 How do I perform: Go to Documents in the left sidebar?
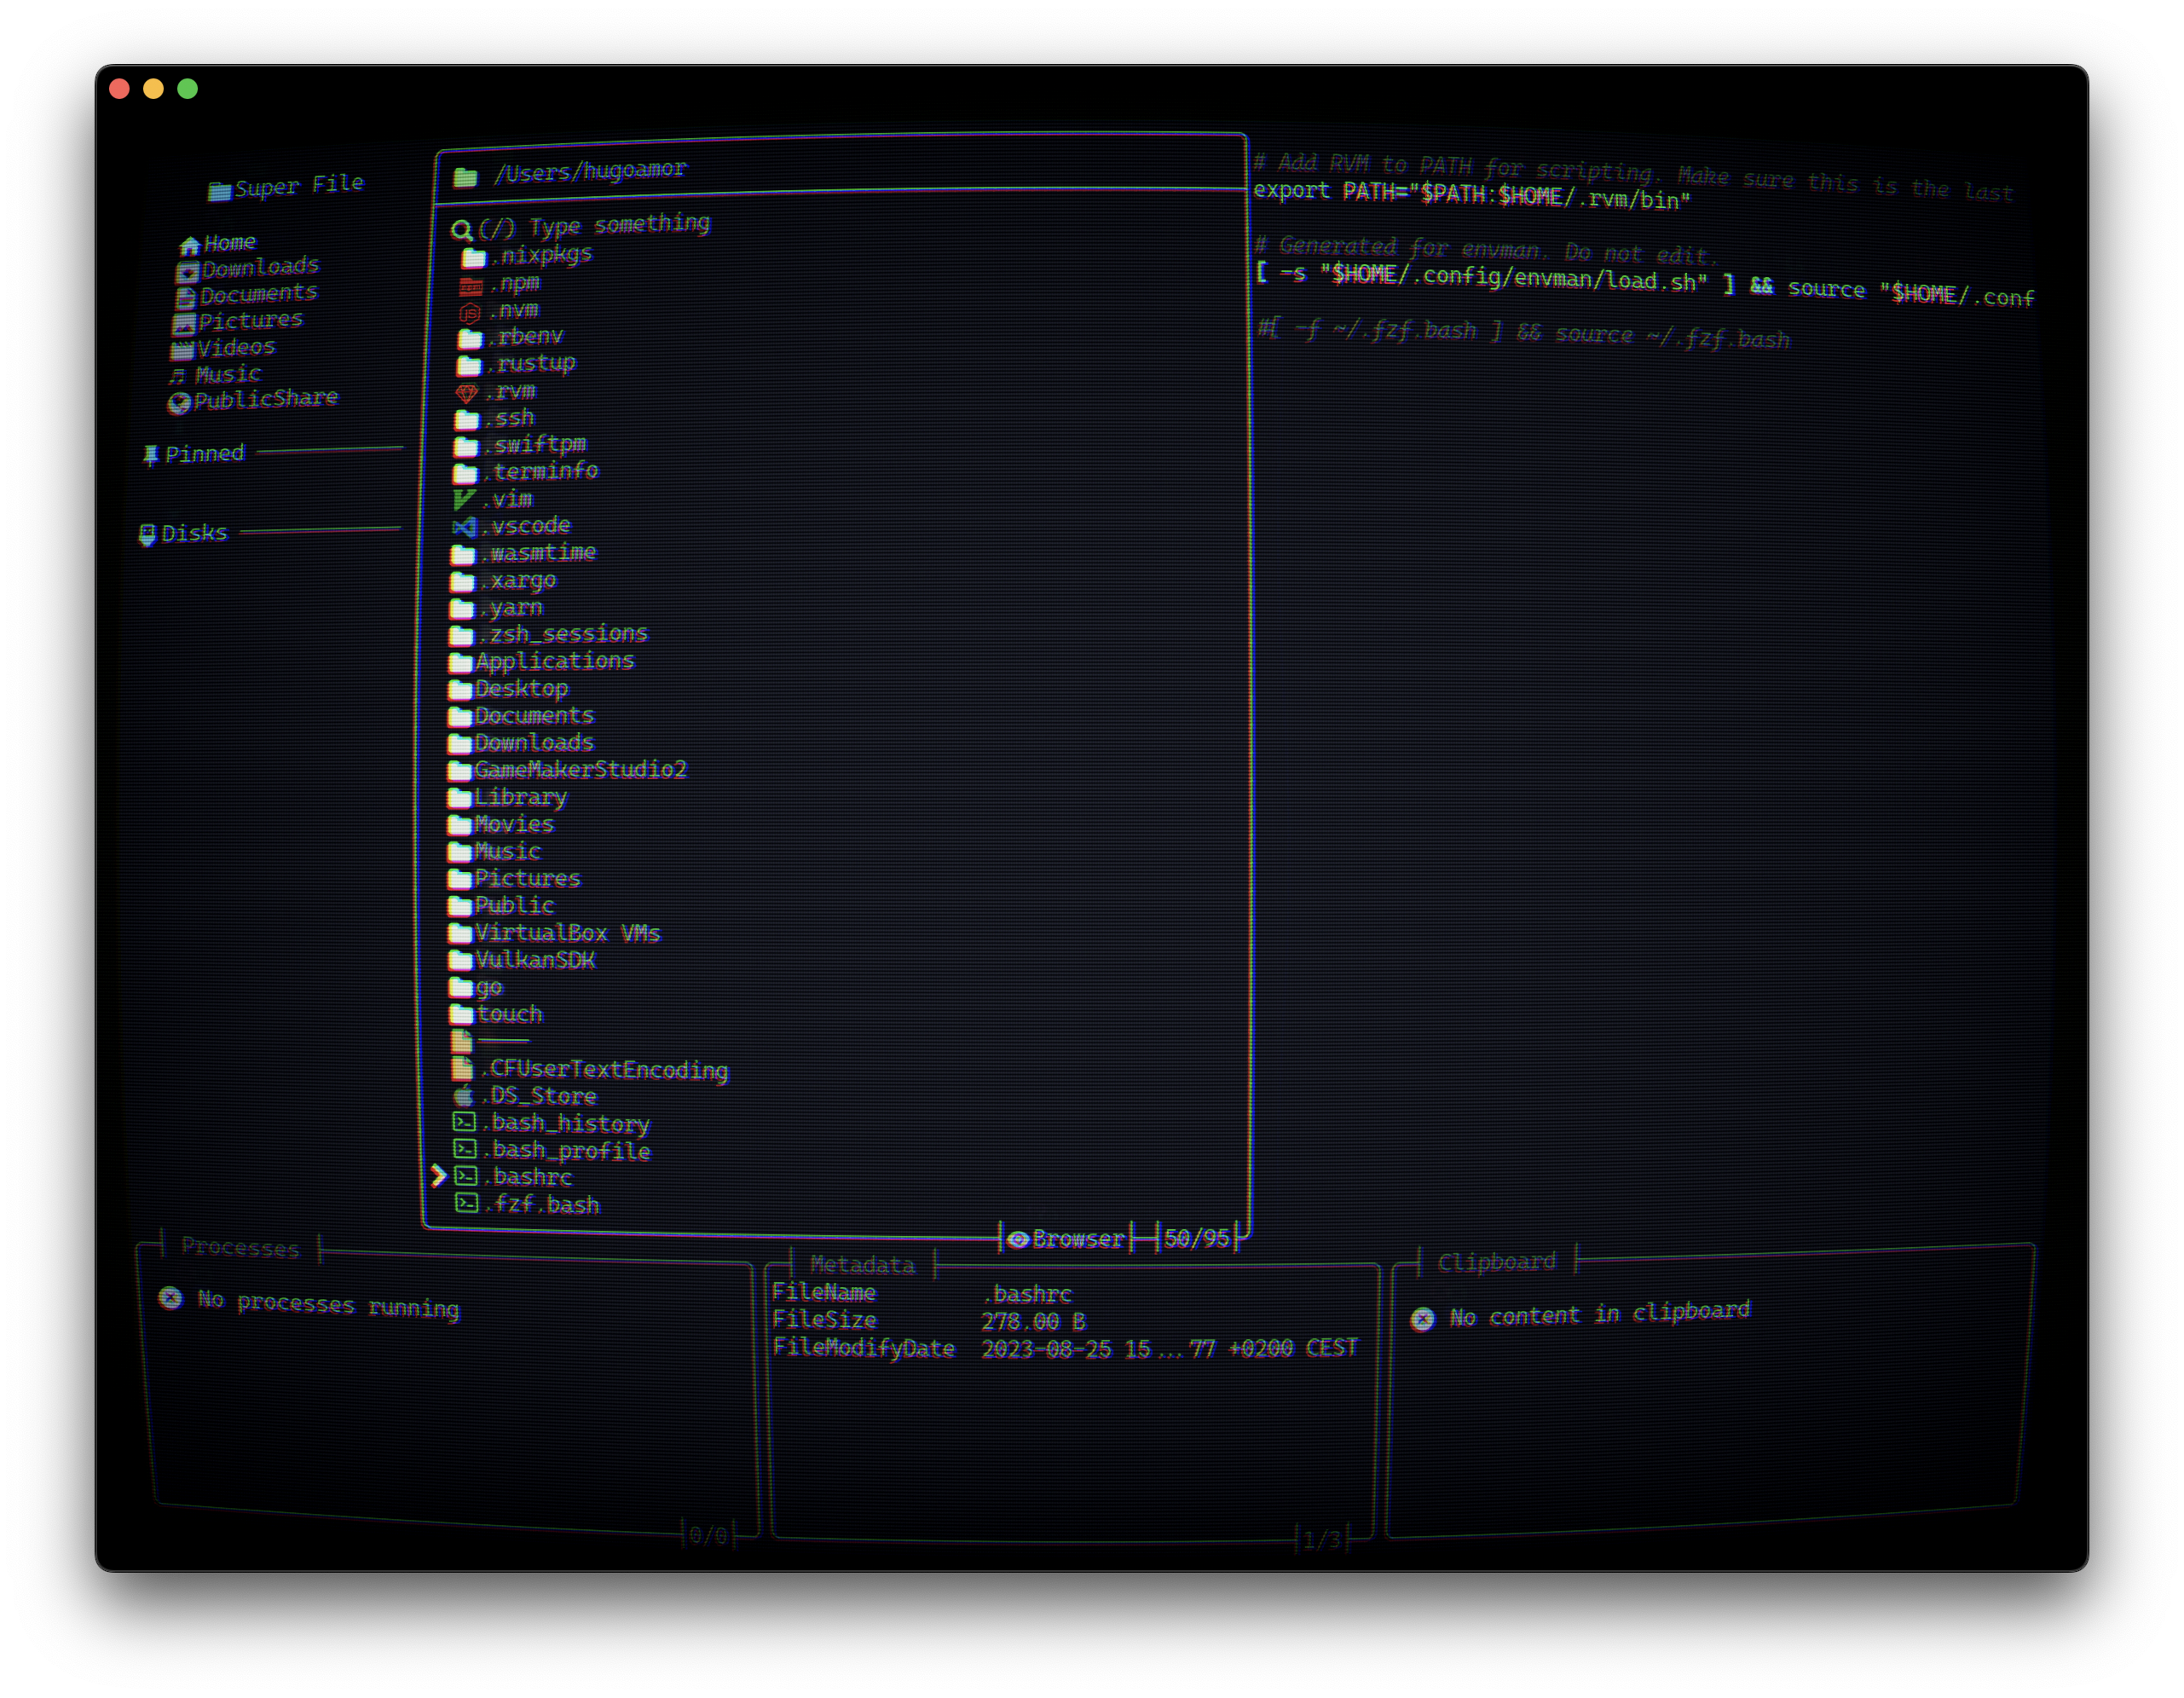pos(258,294)
